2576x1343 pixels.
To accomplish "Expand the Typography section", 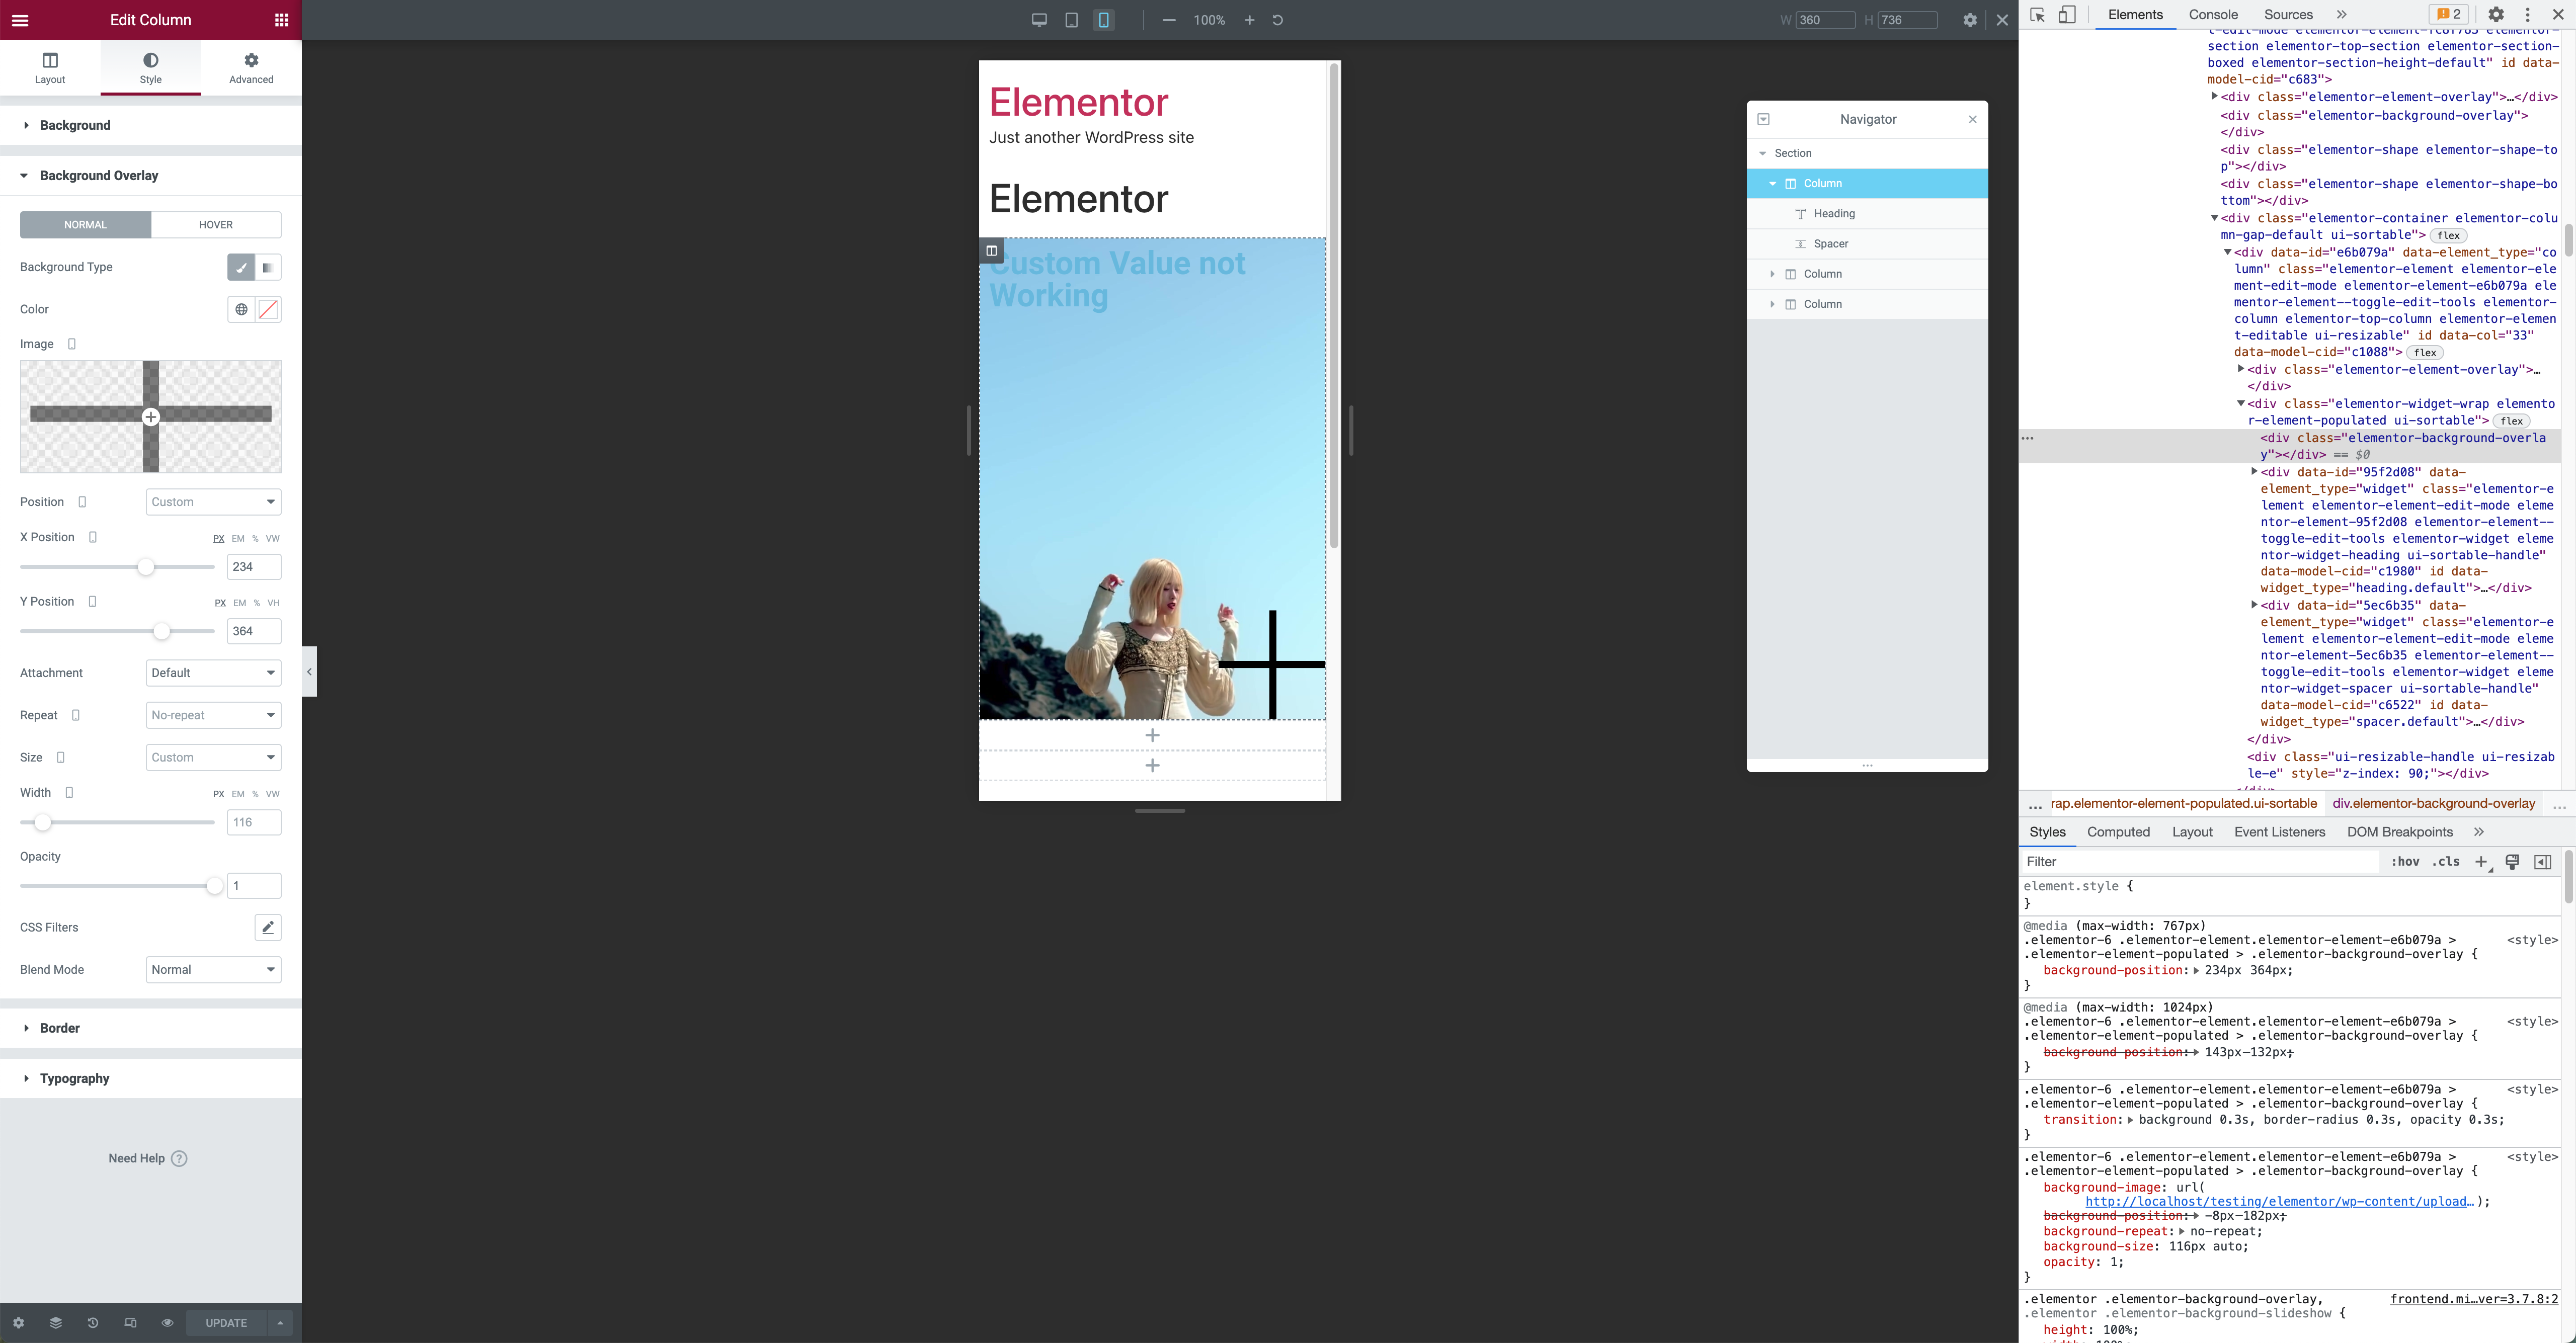I will click(151, 1078).
